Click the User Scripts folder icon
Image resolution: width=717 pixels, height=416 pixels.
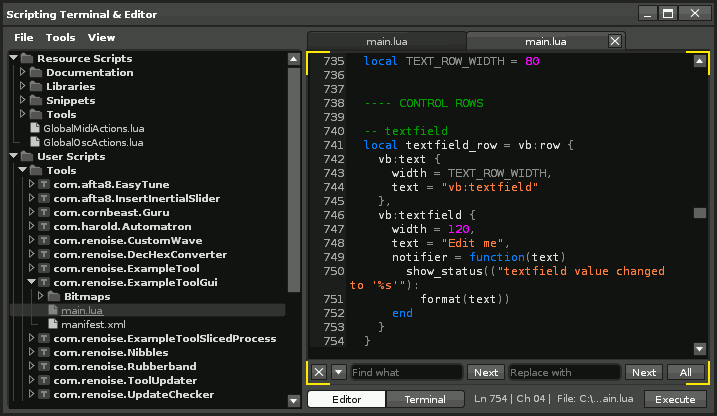click(x=27, y=156)
